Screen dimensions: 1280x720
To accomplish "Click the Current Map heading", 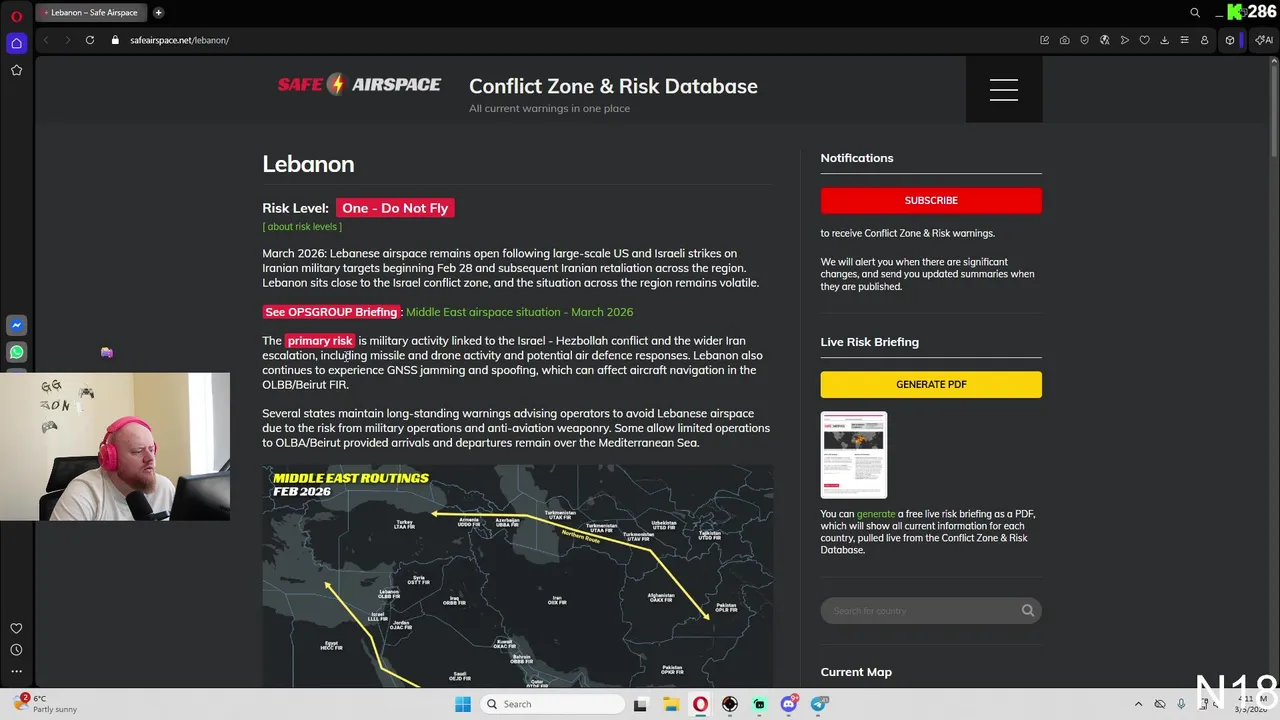I will pos(856,672).
